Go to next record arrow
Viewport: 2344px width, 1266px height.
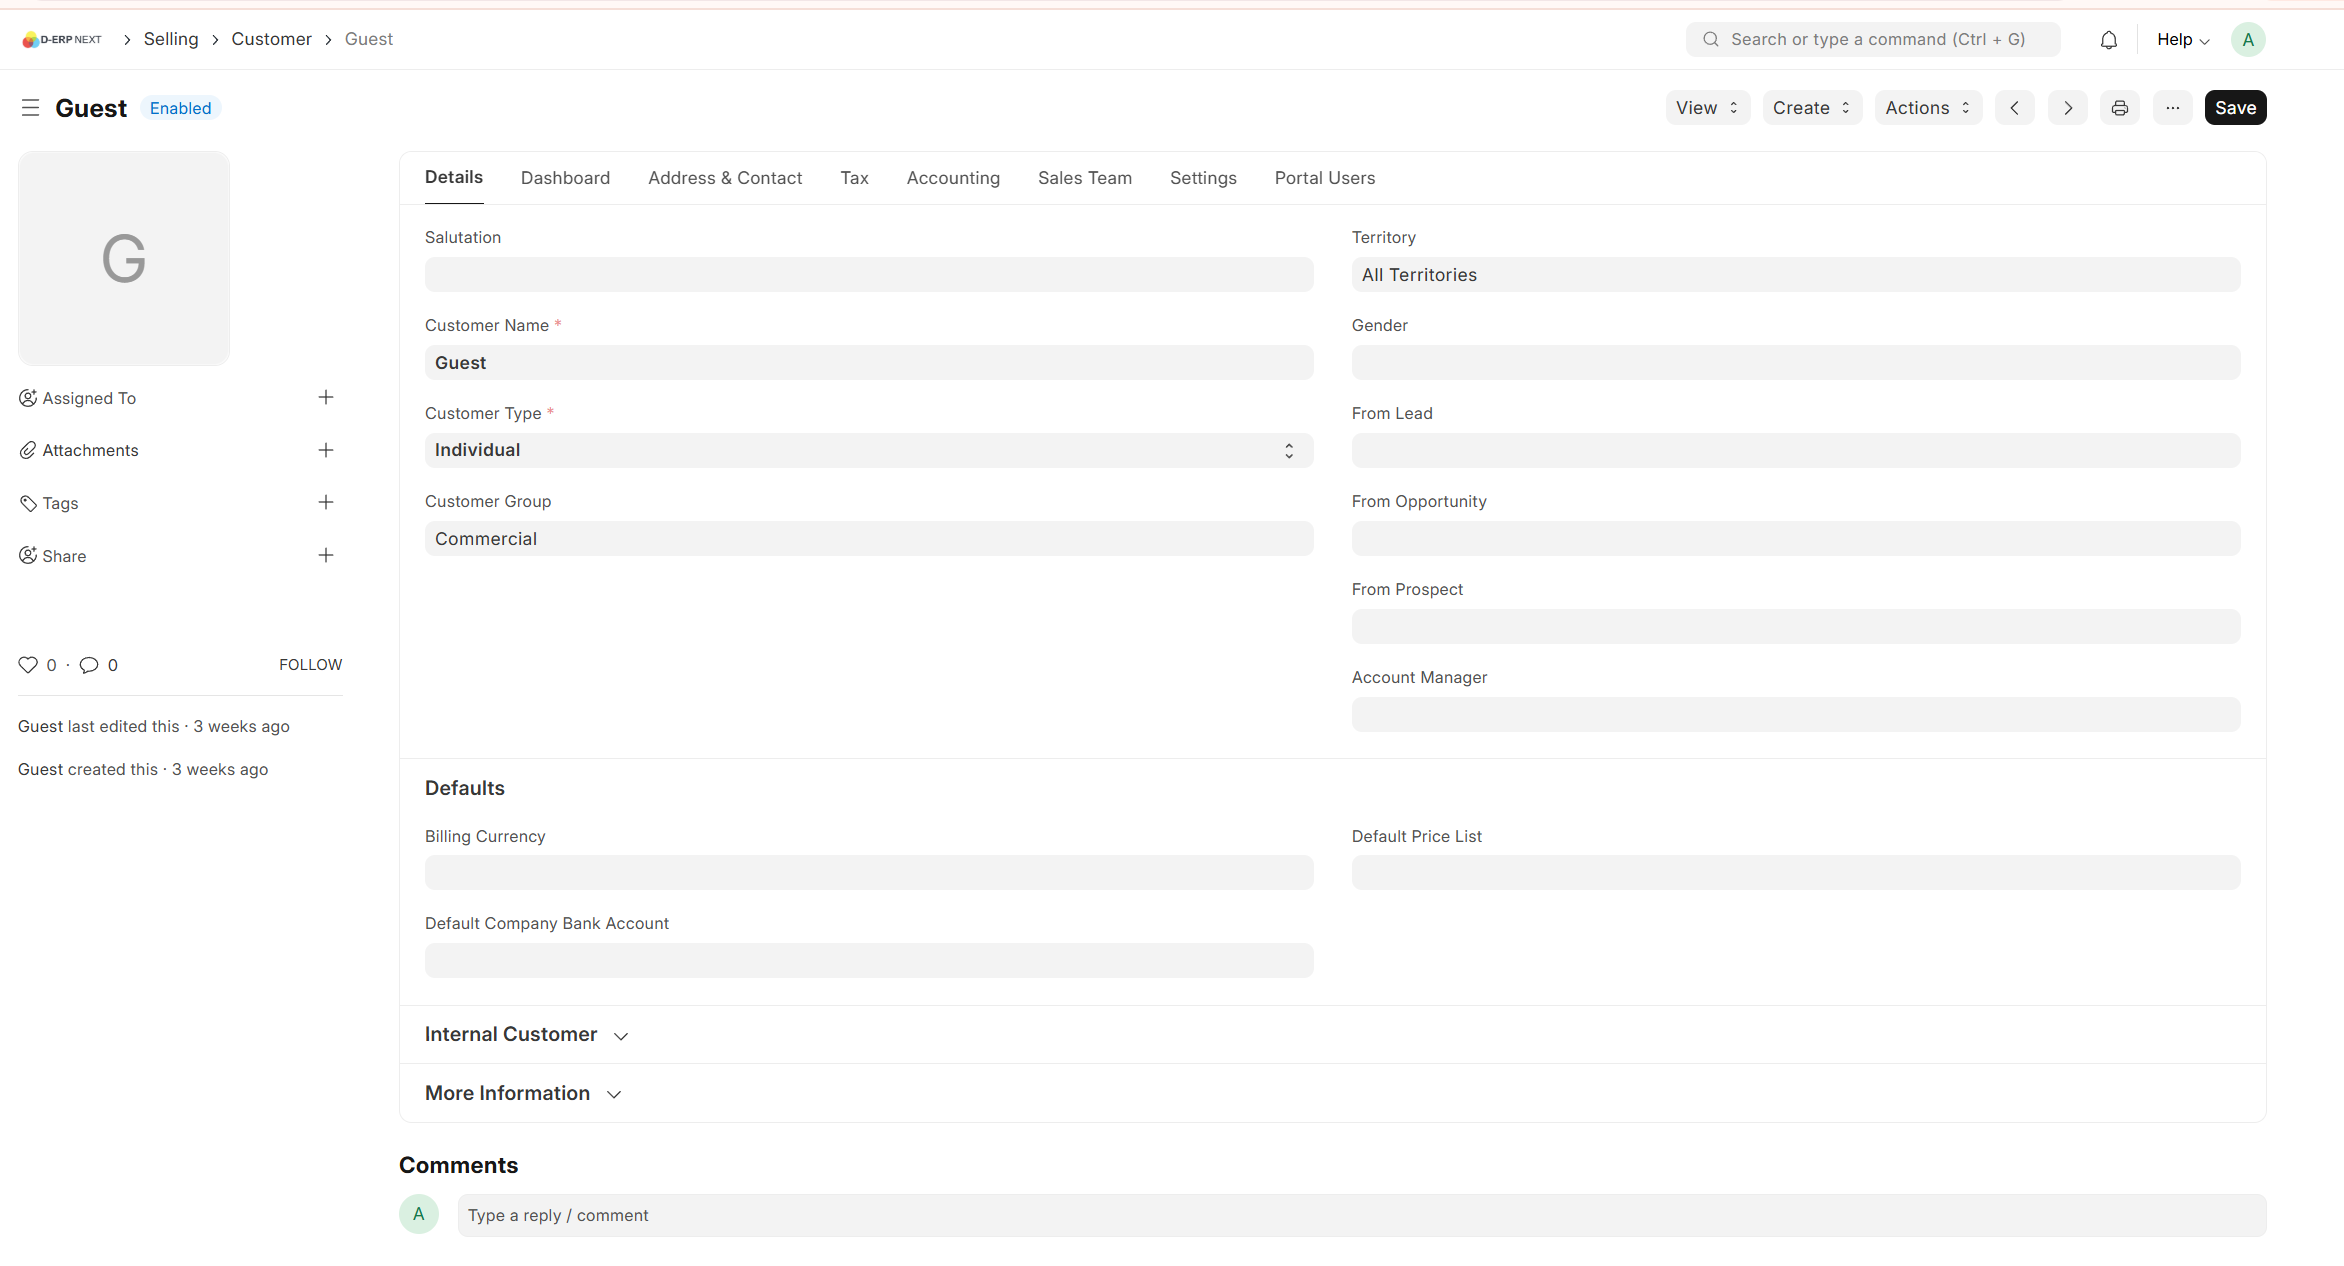tap(2067, 108)
